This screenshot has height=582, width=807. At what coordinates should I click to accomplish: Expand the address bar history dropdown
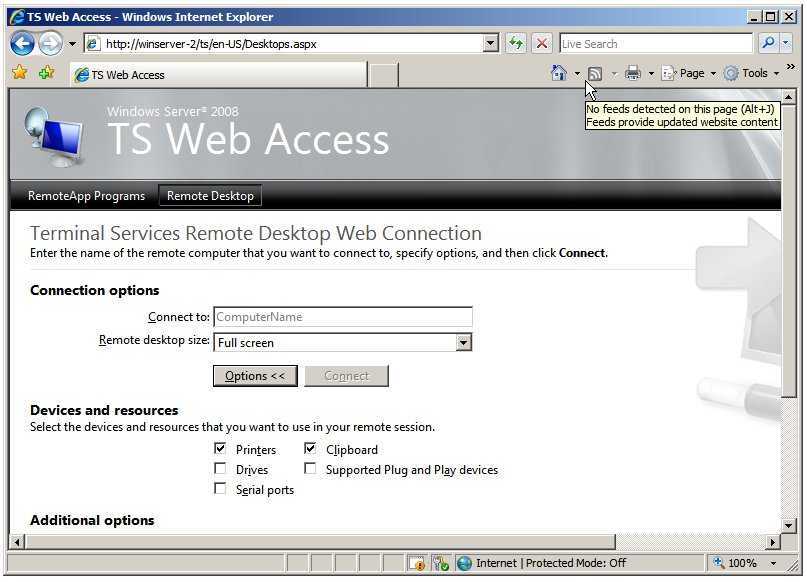pyautogui.click(x=491, y=44)
